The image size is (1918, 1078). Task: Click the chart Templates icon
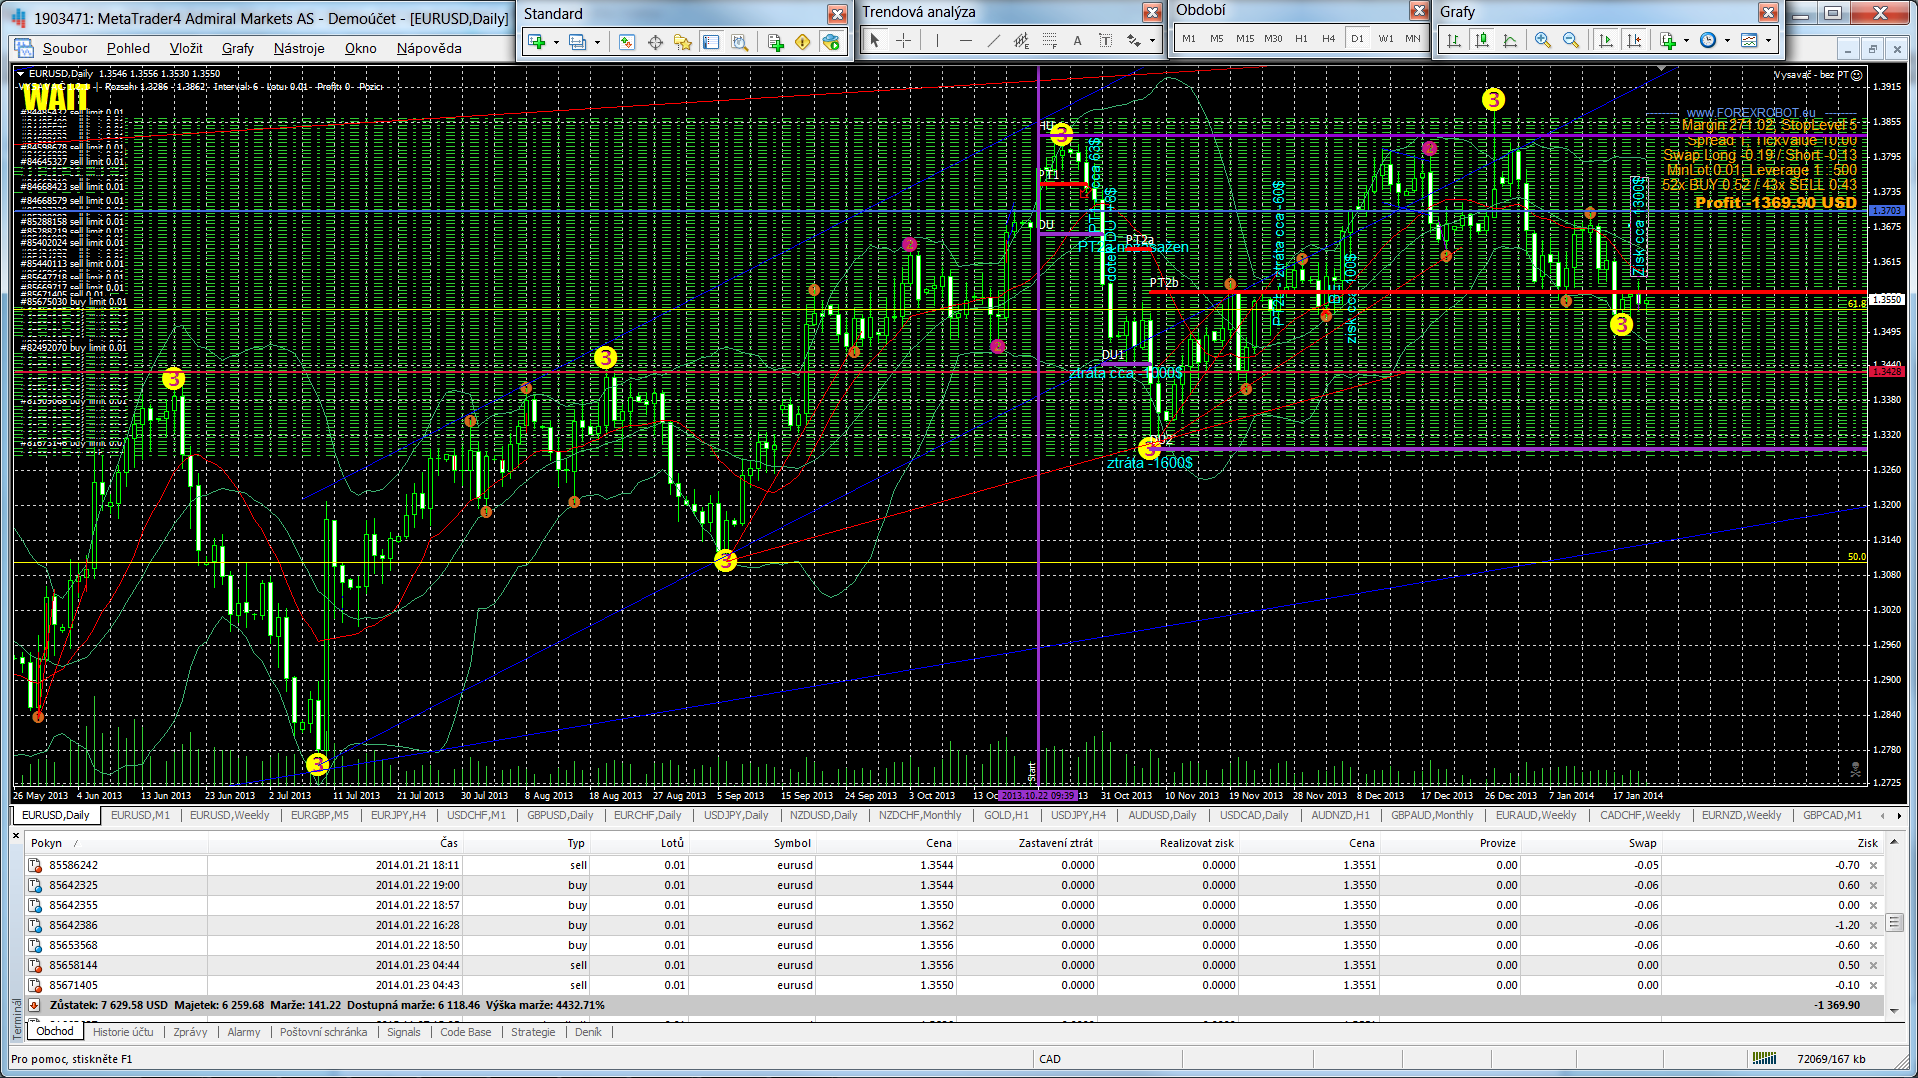tap(1749, 40)
